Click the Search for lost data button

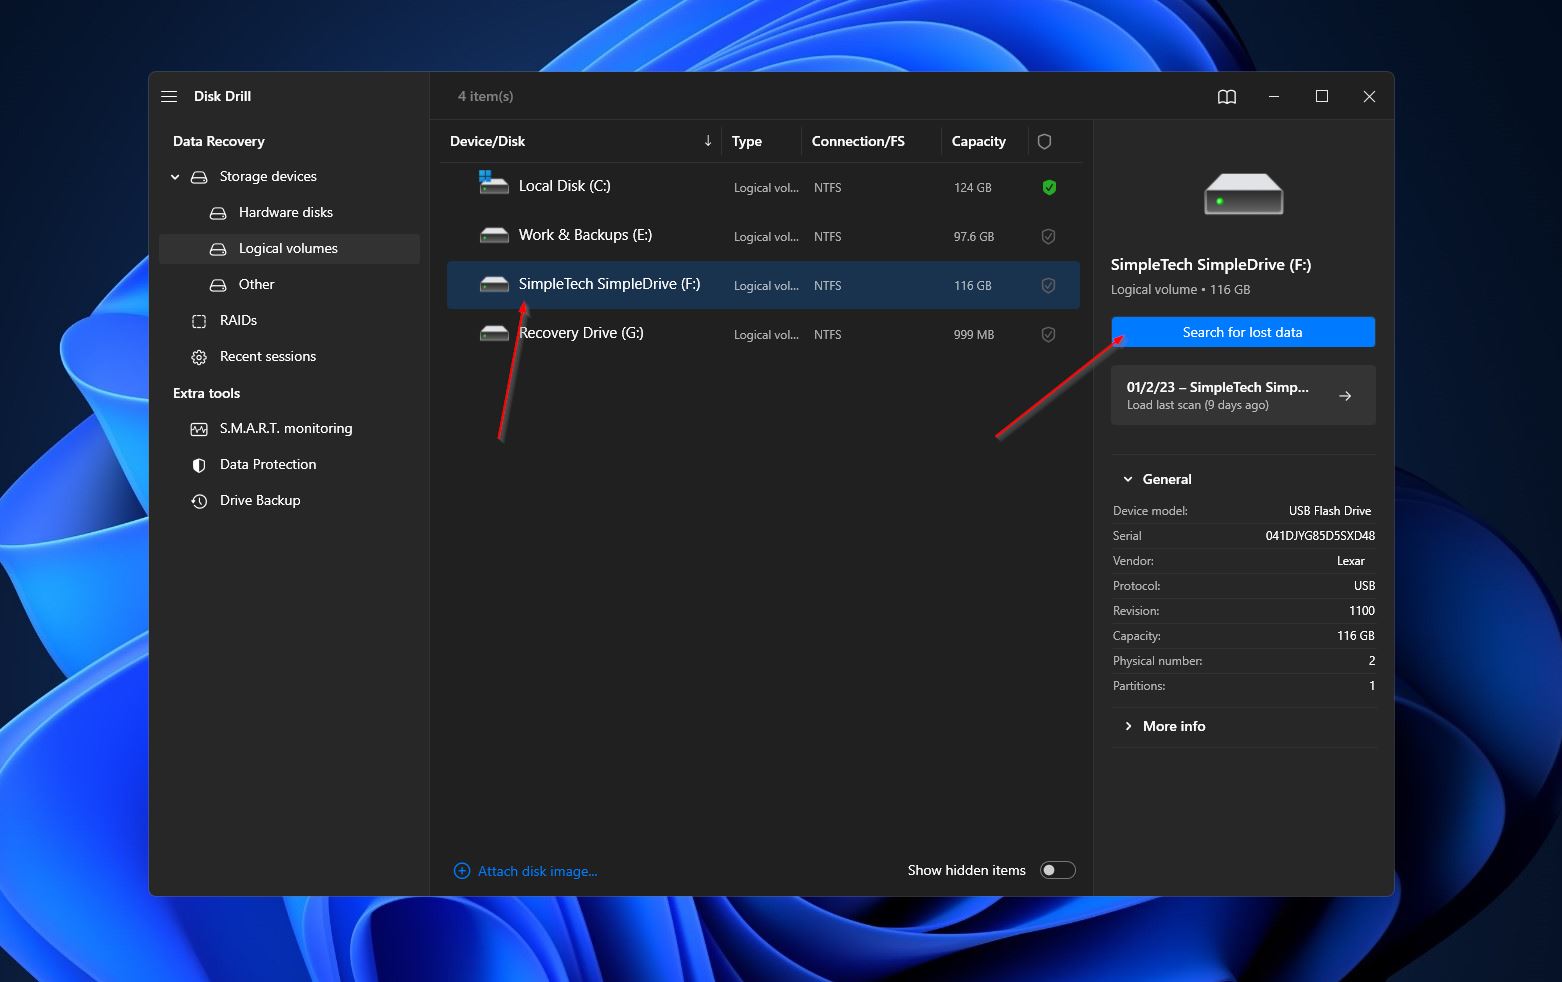click(x=1243, y=332)
